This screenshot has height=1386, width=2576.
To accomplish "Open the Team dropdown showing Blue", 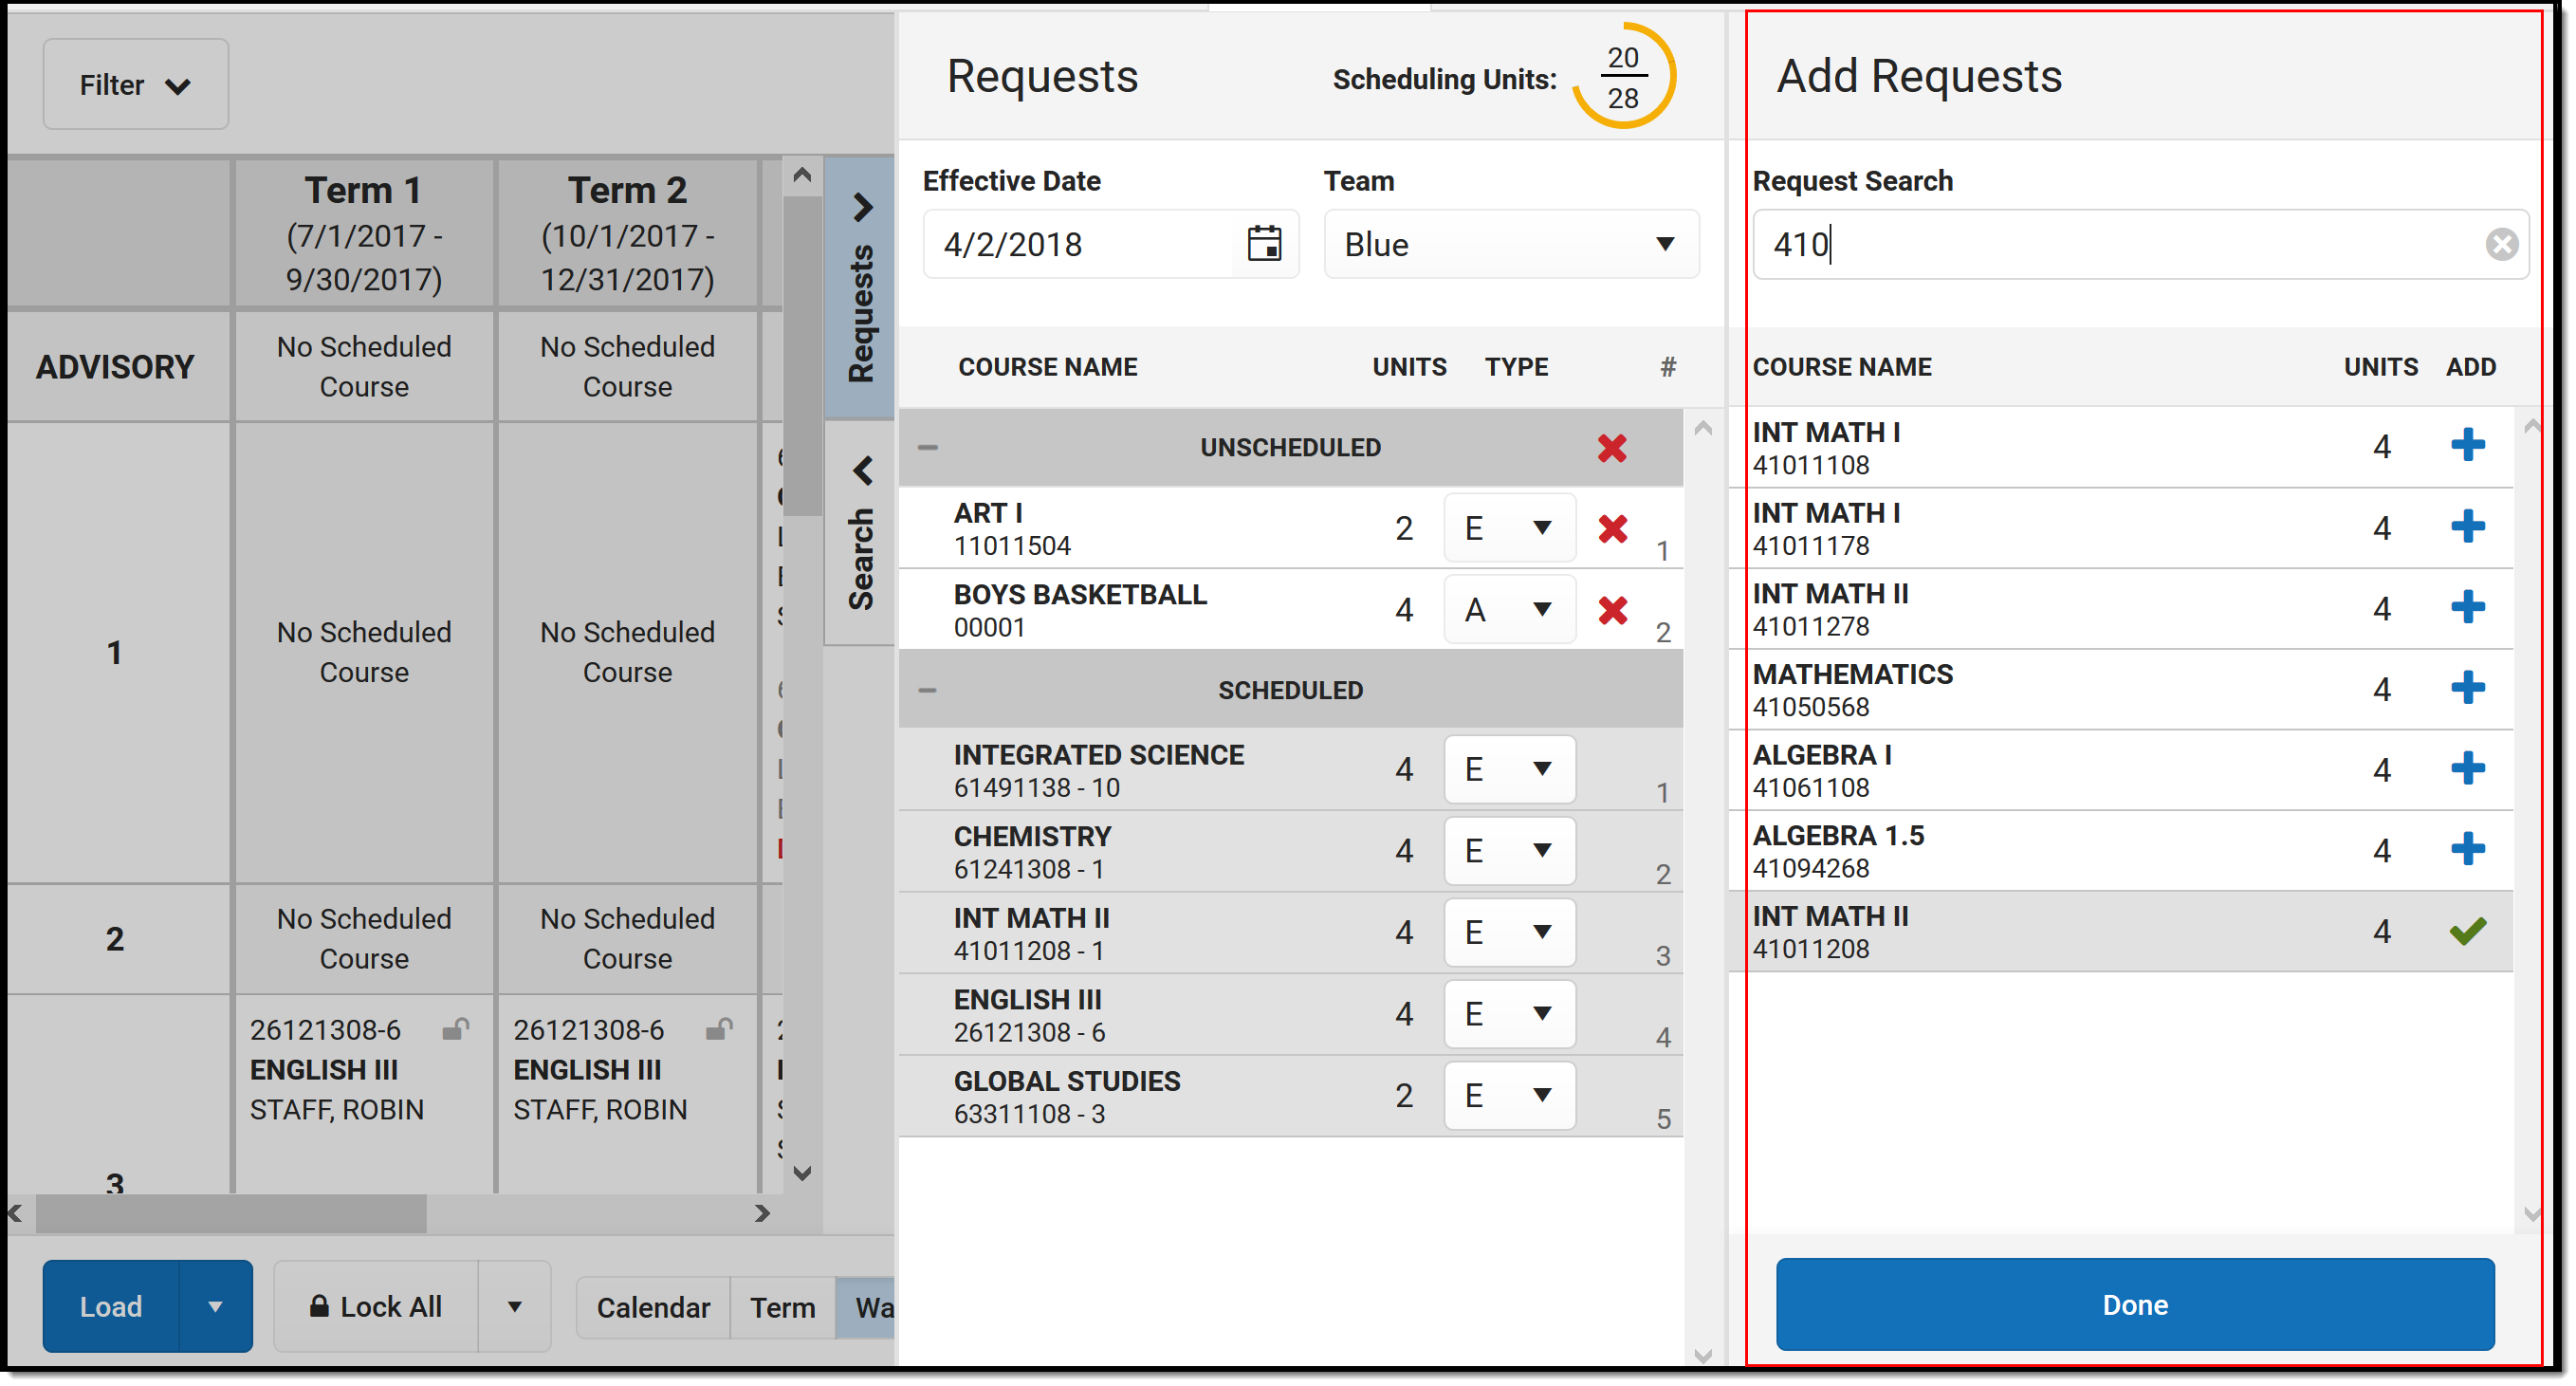I will coord(1510,244).
